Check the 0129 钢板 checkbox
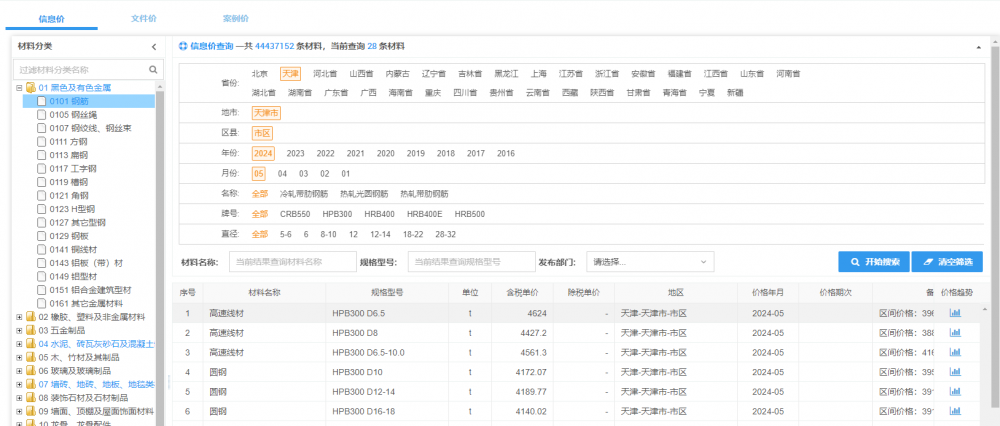This screenshot has height=426, width=1000. point(41,236)
